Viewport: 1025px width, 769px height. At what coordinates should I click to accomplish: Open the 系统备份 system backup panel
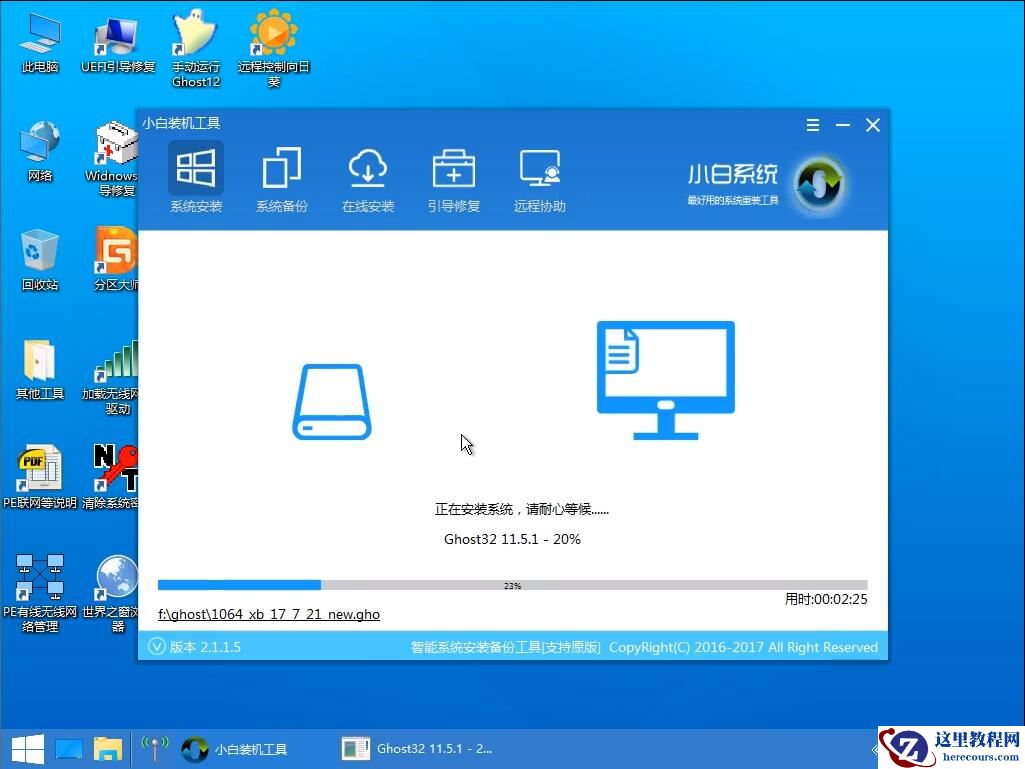pos(282,178)
